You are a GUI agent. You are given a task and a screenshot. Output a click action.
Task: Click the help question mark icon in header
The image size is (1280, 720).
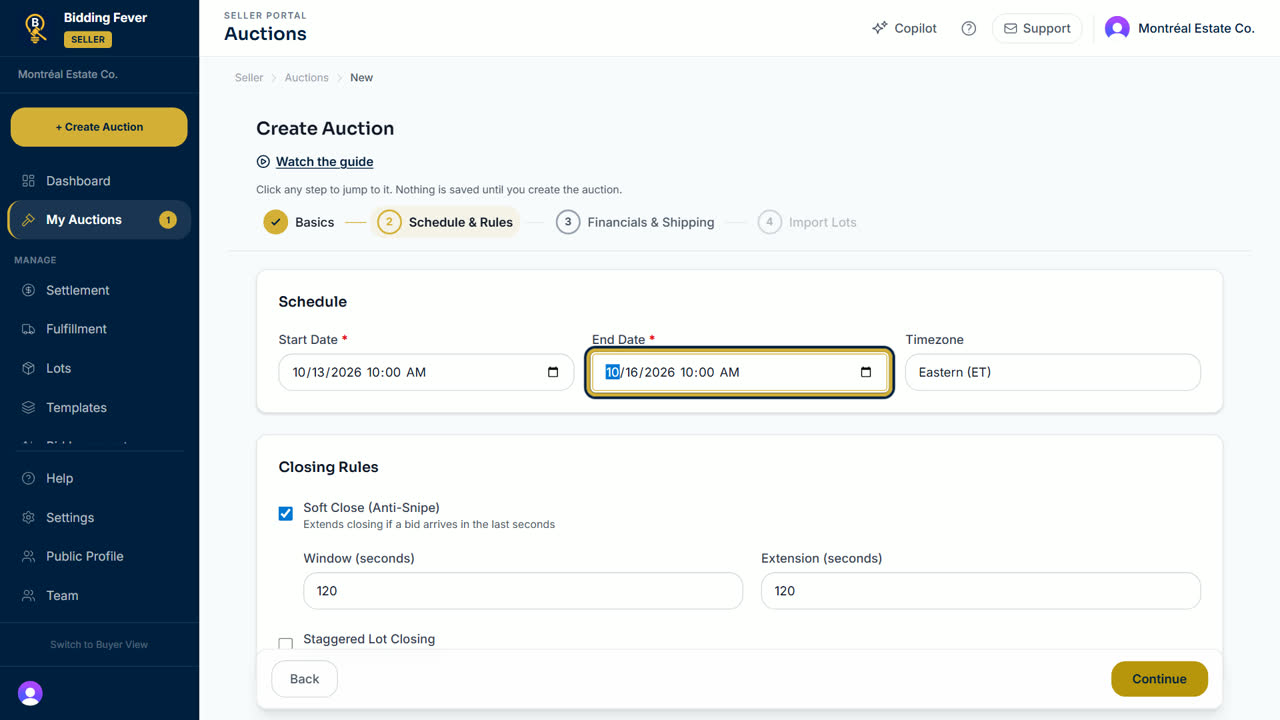[968, 28]
